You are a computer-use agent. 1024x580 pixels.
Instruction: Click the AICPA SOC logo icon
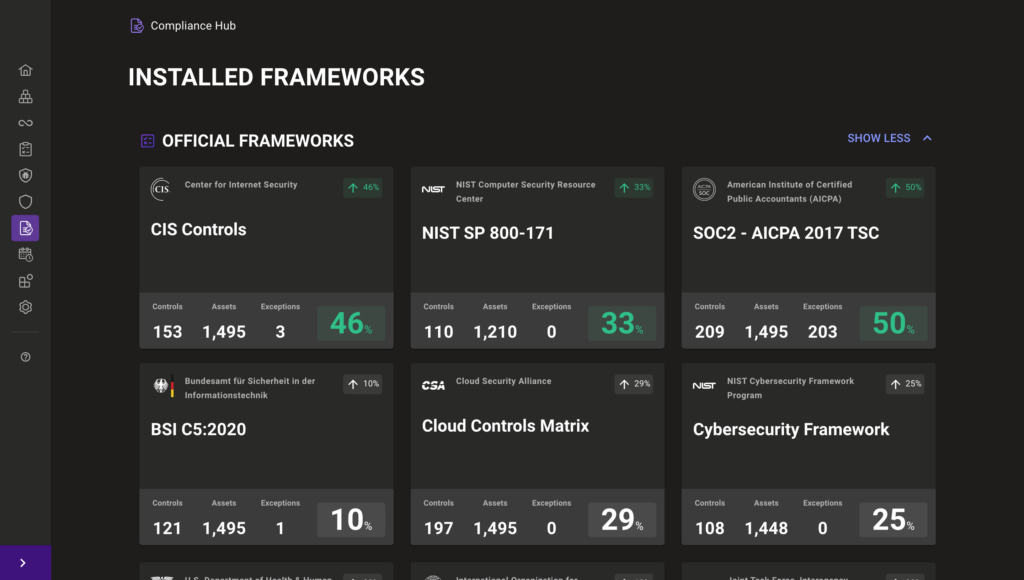pos(704,189)
